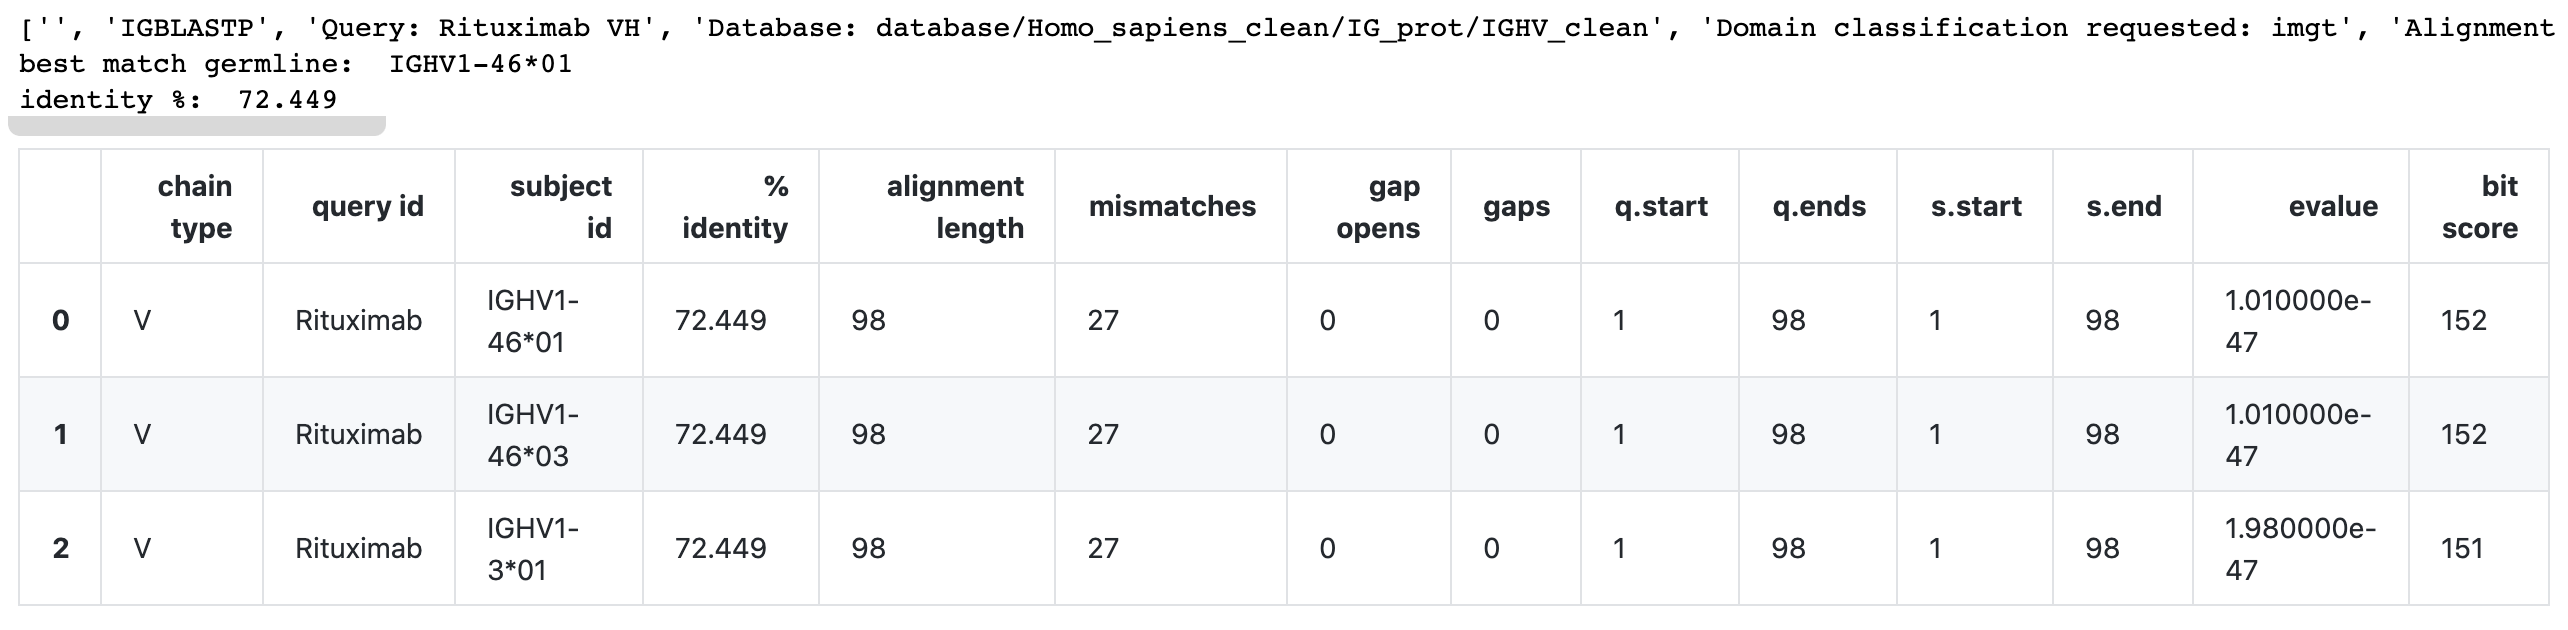The height and width of the screenshot is (630, 2568).
Task: Click the 'gap opens' column header
Action: [x=1377, y=207]
